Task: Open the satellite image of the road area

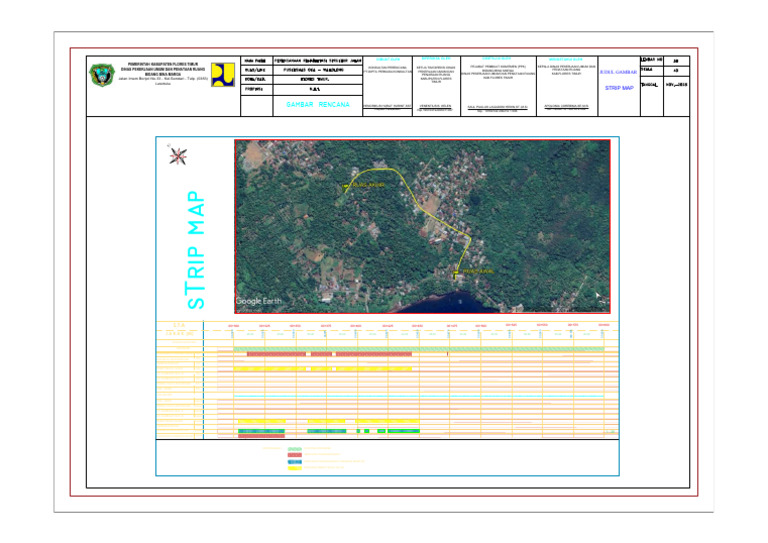Action: click(x=422, y=226)
